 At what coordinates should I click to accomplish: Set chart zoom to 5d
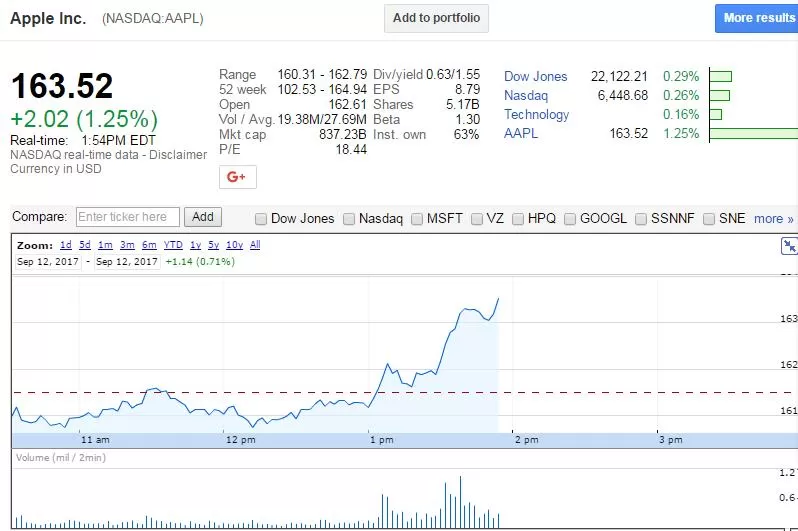pyautogui.click(x=85, y=245)
